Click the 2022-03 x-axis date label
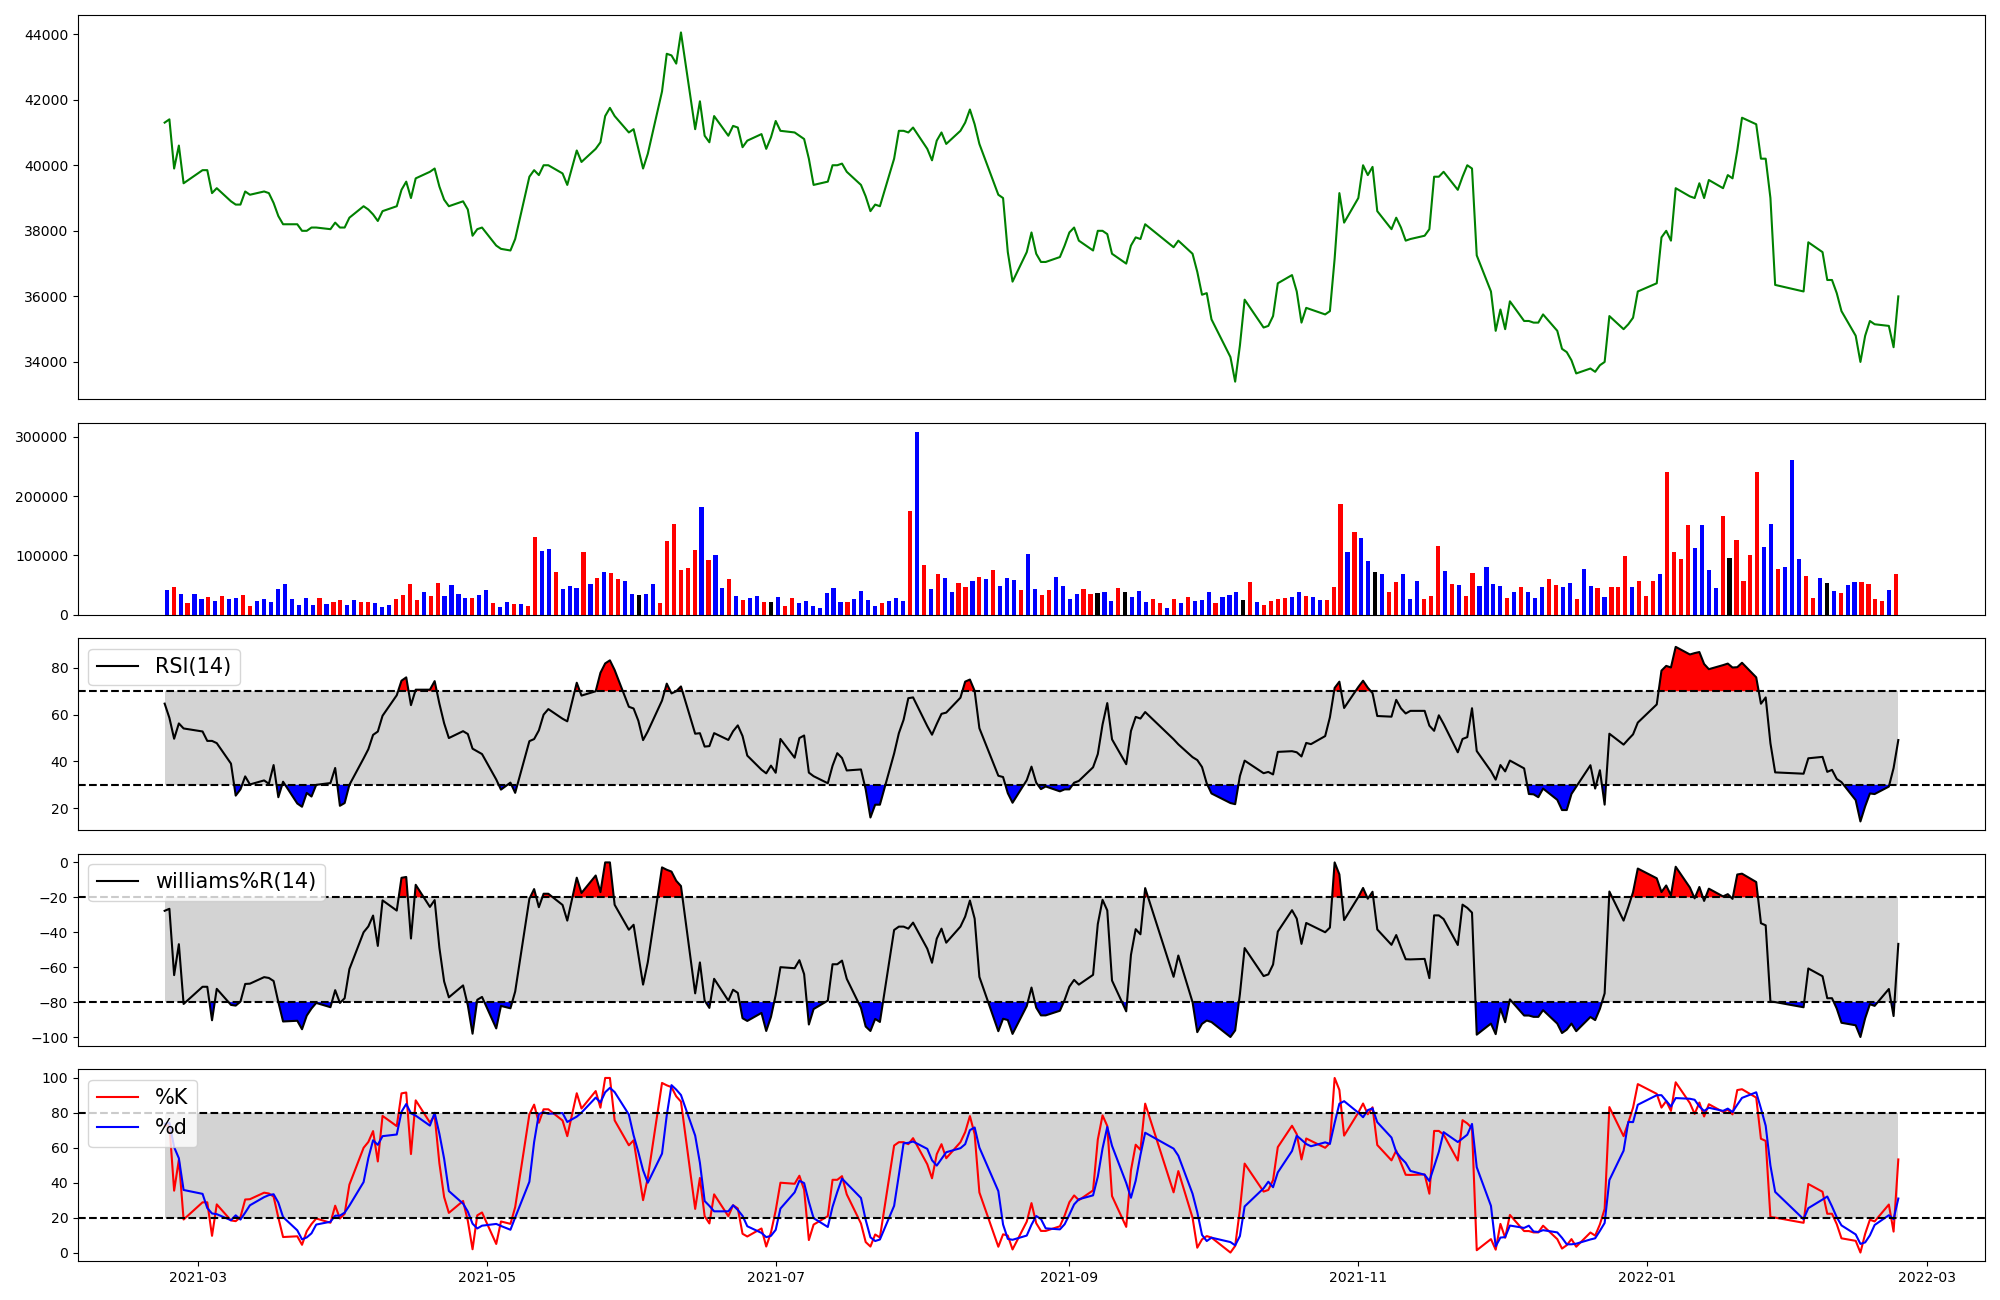The height and width of the screenshot is (1300, 2000). coord(1927,1277)
